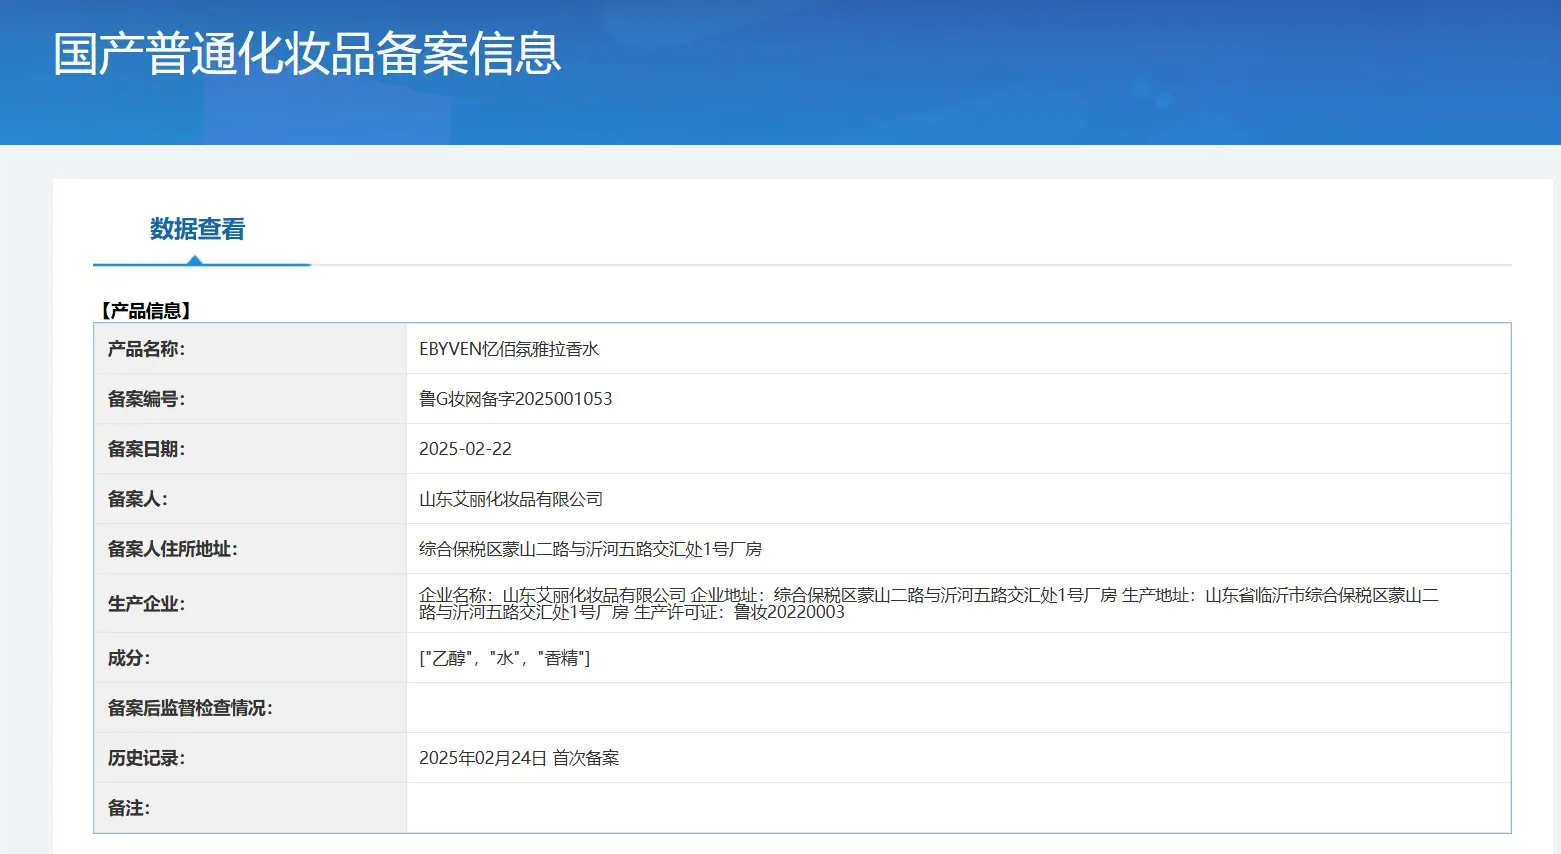
Task: Click the 备案人 label
Action: (x=137, y=499)
